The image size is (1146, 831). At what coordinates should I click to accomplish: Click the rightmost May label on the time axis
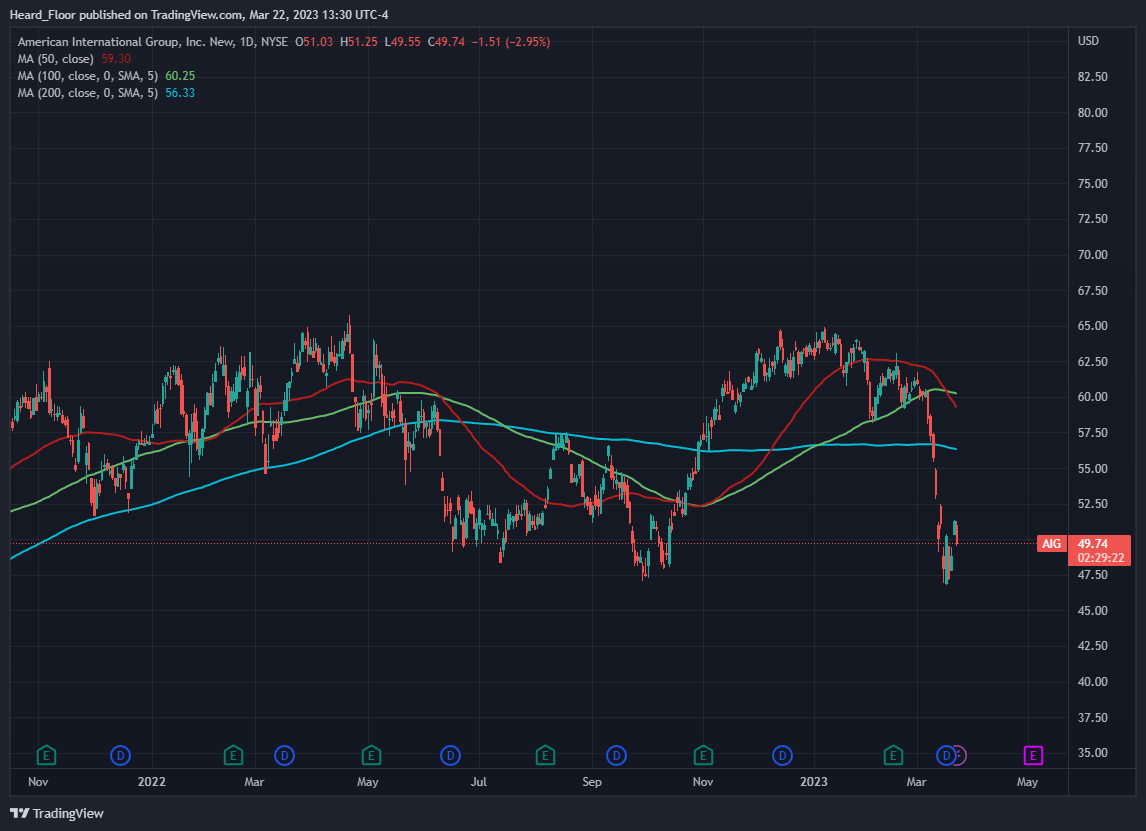[1027, 781]
